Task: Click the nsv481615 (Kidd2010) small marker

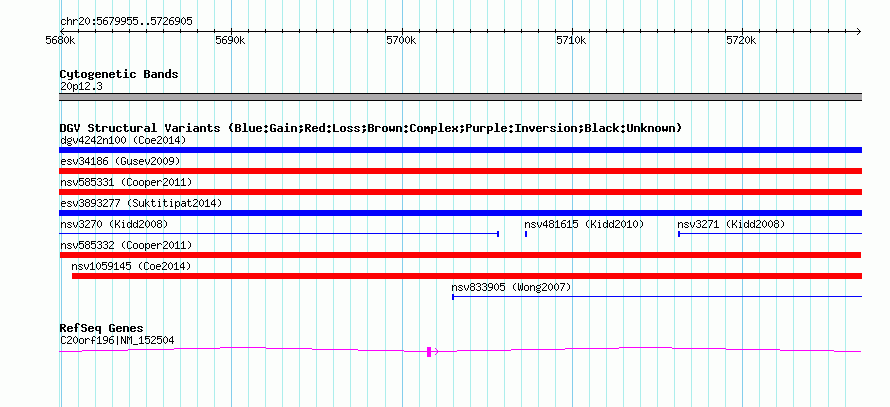Action: coord(526,233)
